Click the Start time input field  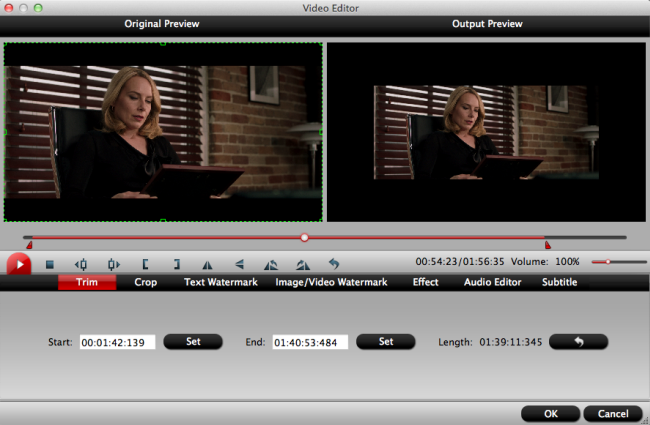point(117,342)
